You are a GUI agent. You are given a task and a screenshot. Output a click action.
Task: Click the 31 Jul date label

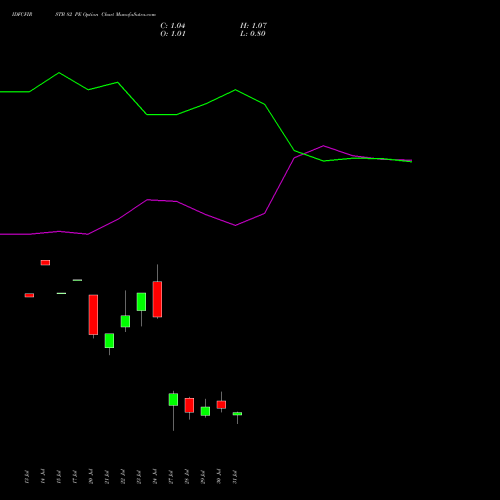pos(235,476)
